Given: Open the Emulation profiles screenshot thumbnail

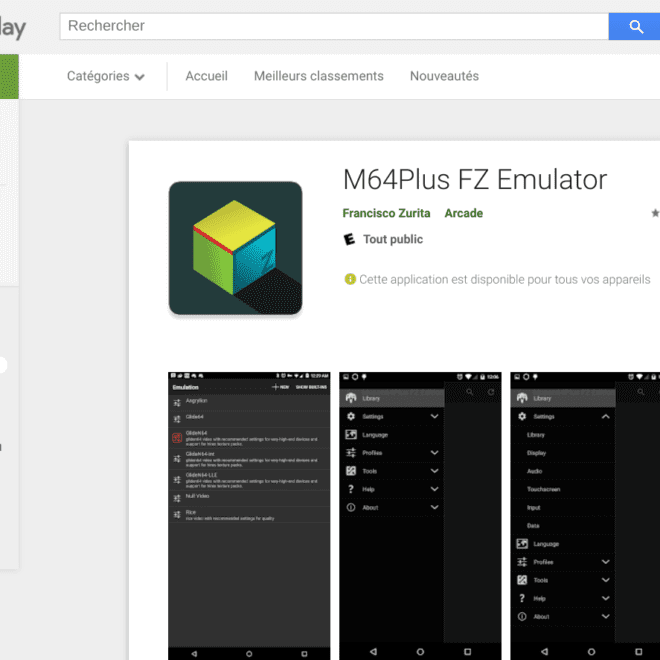Looking at the screenshot, I should 249,516.
